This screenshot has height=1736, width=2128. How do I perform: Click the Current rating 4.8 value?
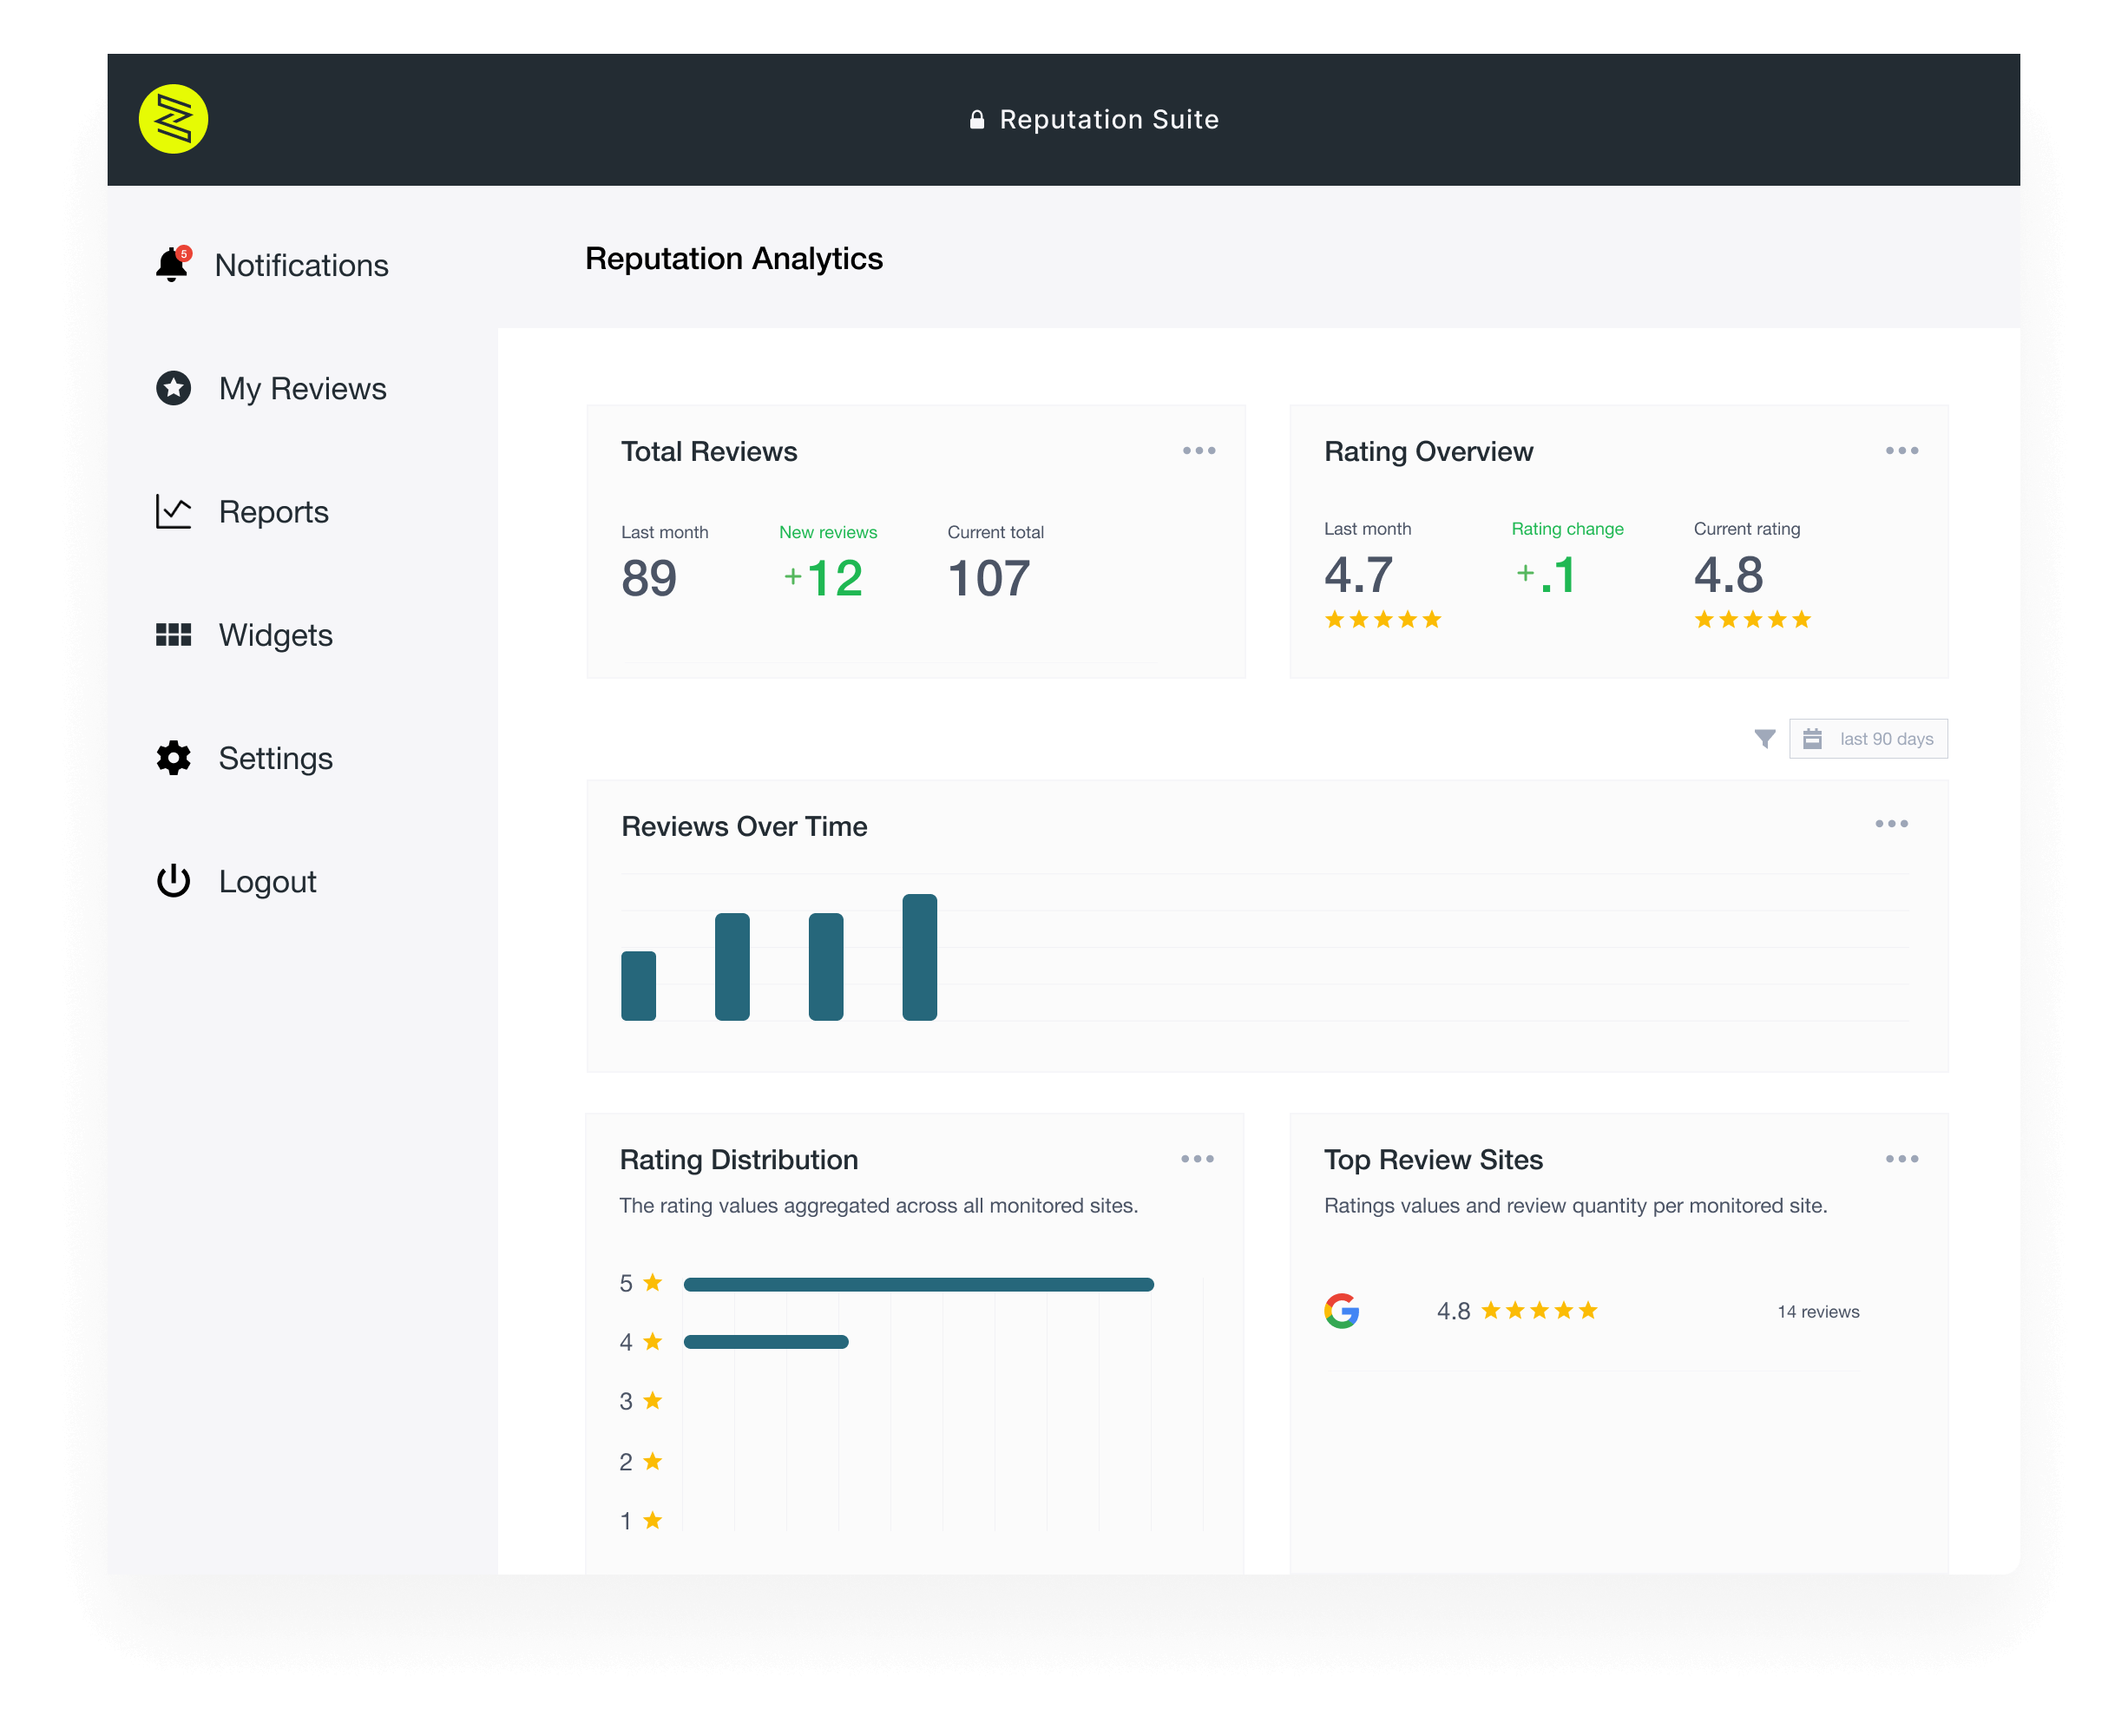[x=1729, y=575]
